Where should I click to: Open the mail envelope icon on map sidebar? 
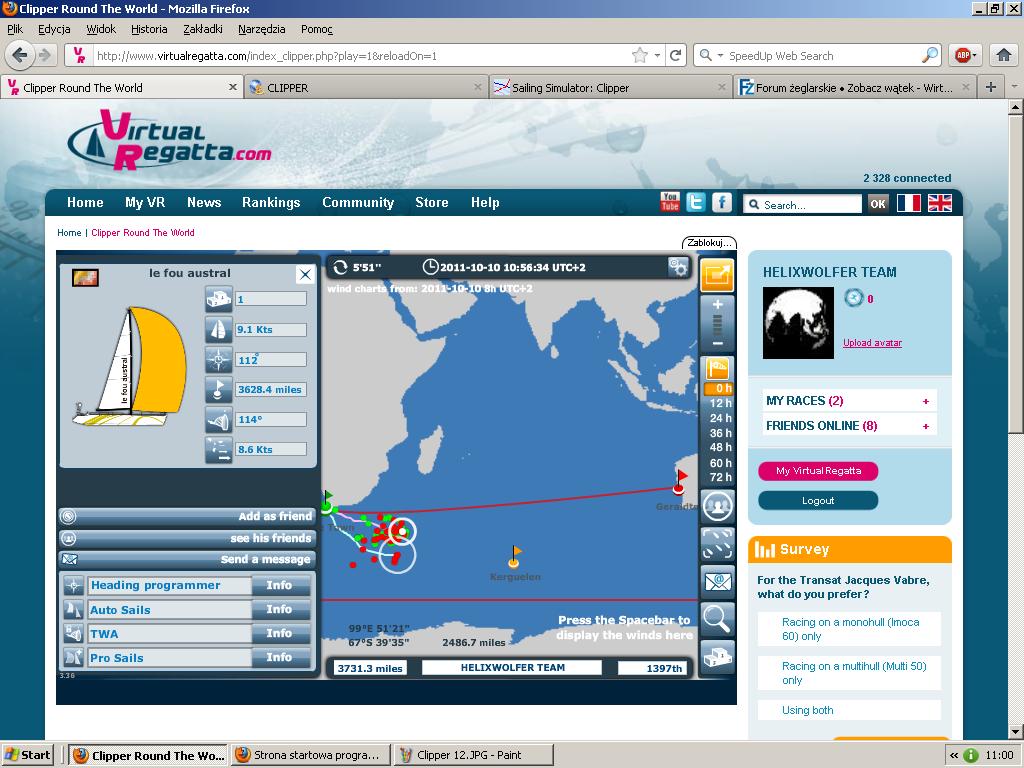pos(717,581)
